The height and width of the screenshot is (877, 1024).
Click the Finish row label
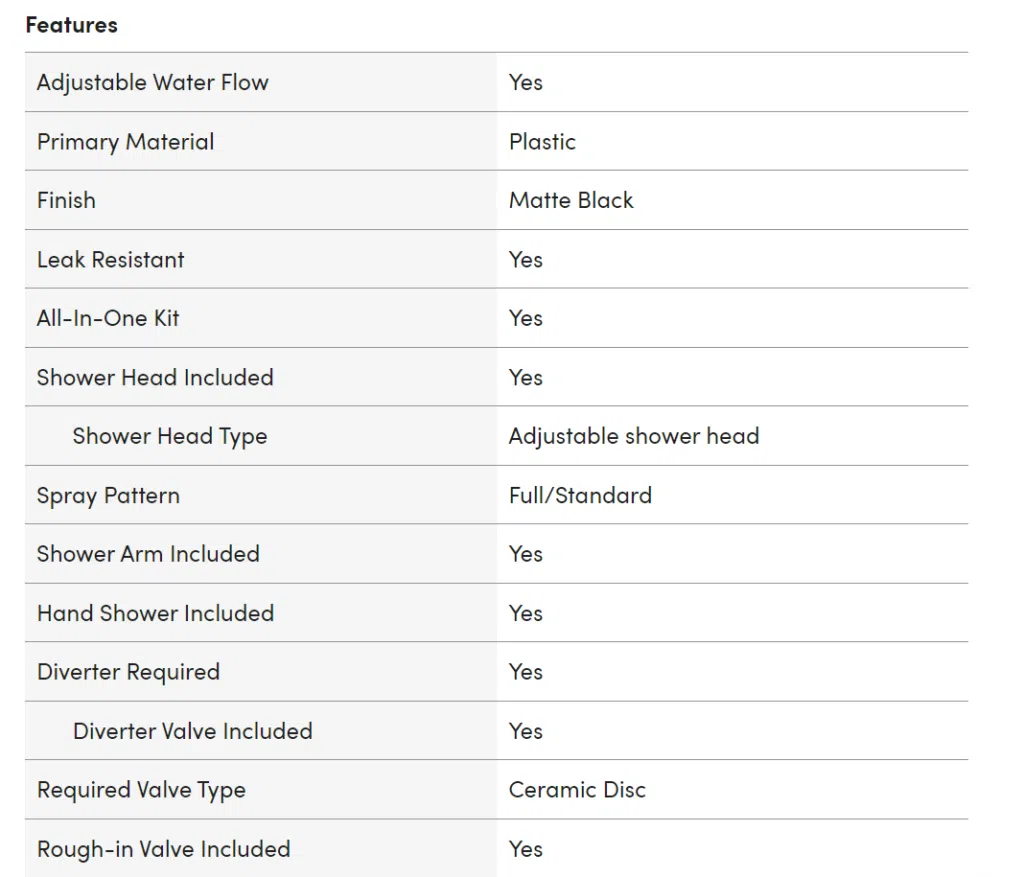(67, 200)
